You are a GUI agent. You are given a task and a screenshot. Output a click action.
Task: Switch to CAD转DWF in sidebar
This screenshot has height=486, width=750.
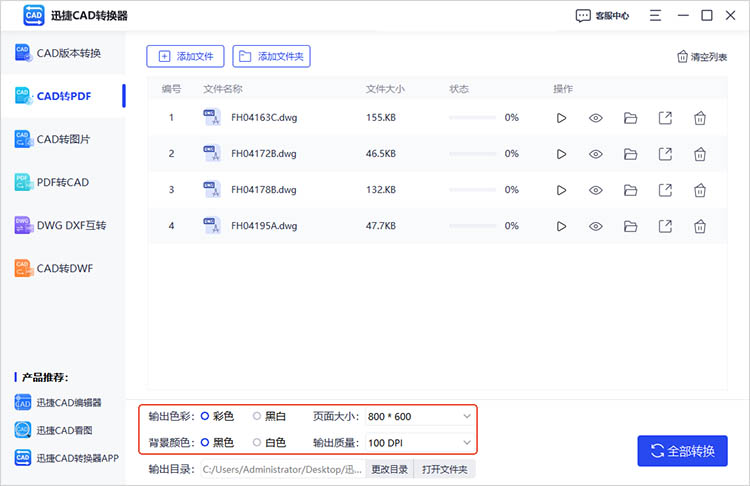coord(63,268)
